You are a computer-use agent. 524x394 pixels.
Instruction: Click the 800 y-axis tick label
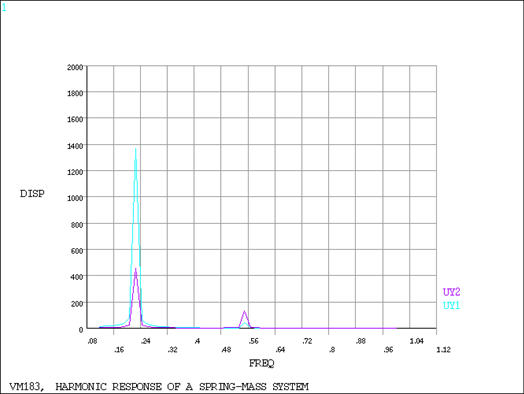point(77,225)
